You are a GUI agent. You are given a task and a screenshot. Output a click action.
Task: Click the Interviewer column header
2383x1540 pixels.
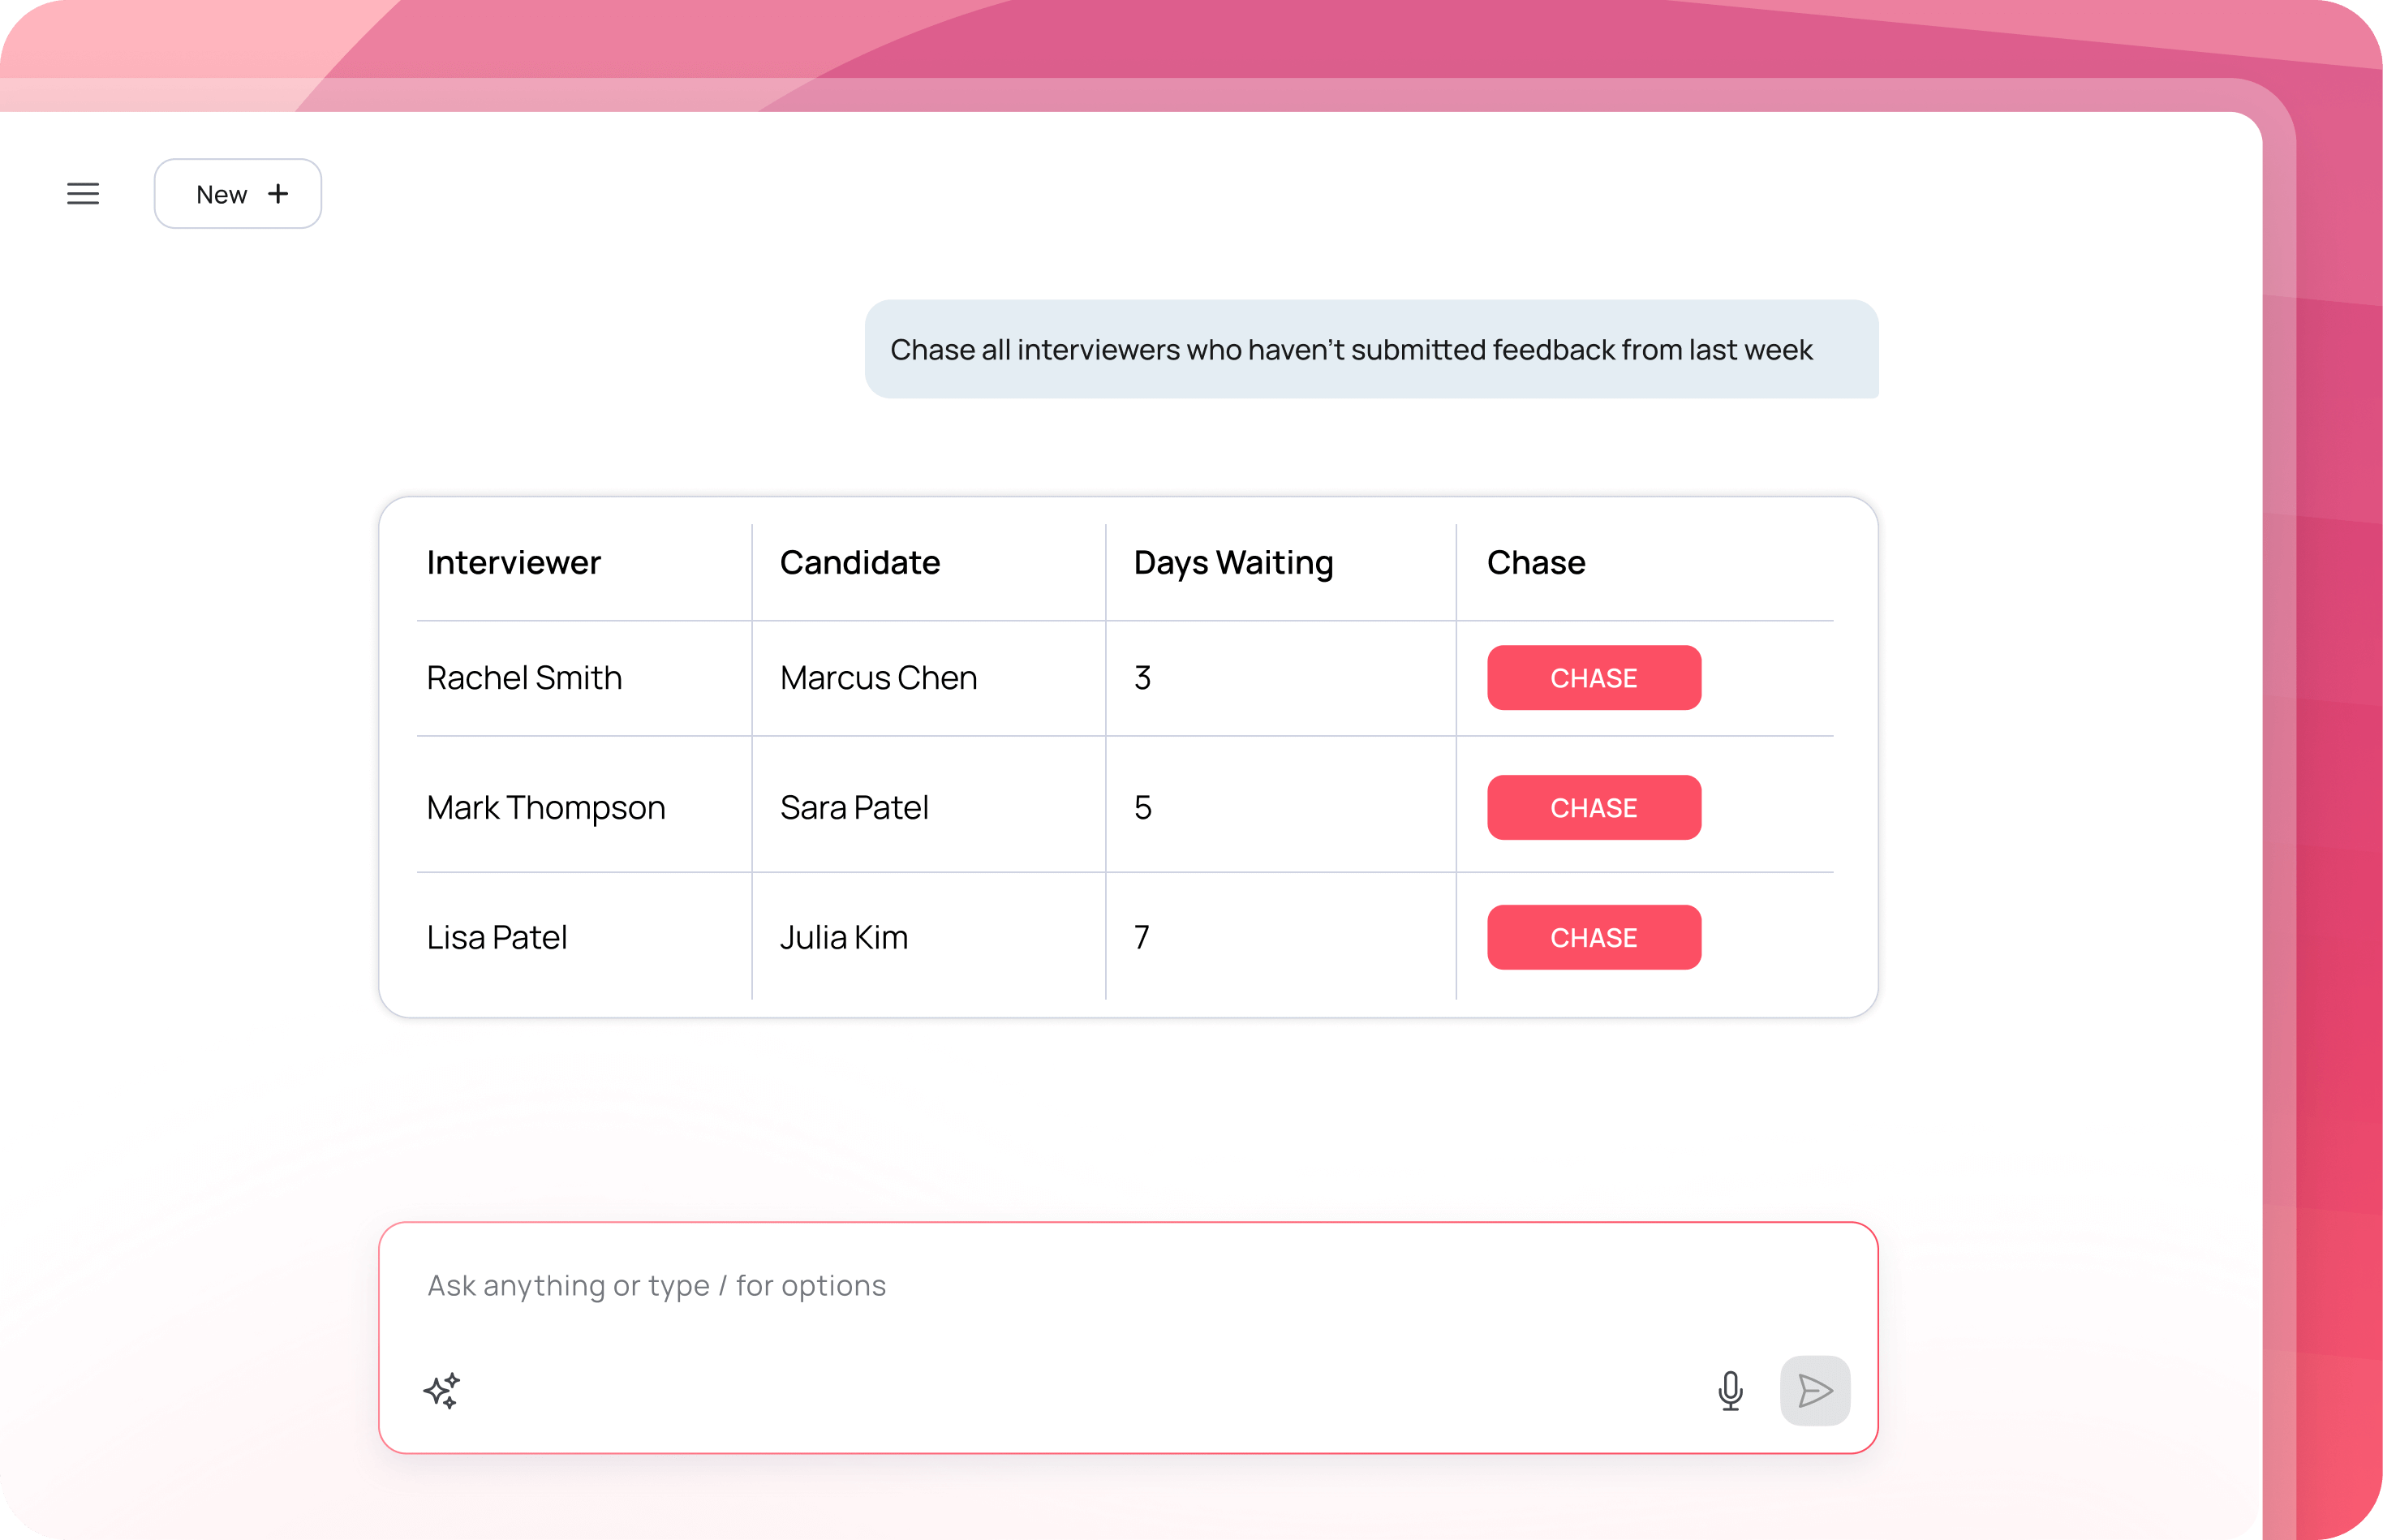[514, 563]
